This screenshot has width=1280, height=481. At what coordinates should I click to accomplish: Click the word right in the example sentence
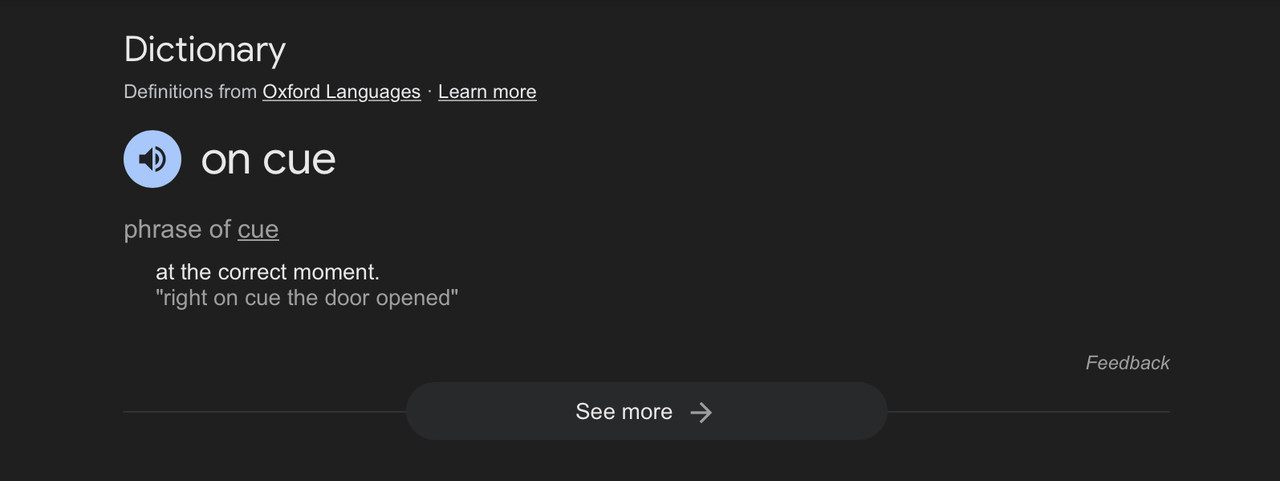click(185, 298)
